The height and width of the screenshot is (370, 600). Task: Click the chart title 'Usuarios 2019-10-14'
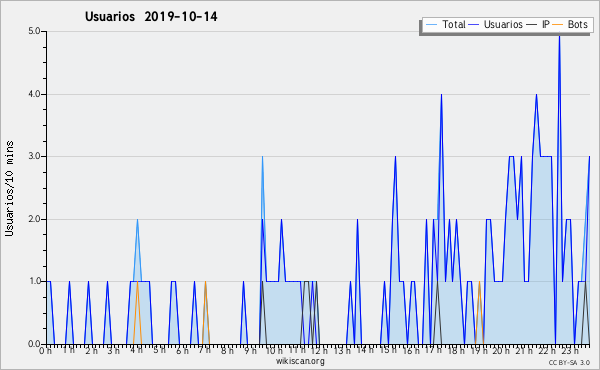pos(151,16)
